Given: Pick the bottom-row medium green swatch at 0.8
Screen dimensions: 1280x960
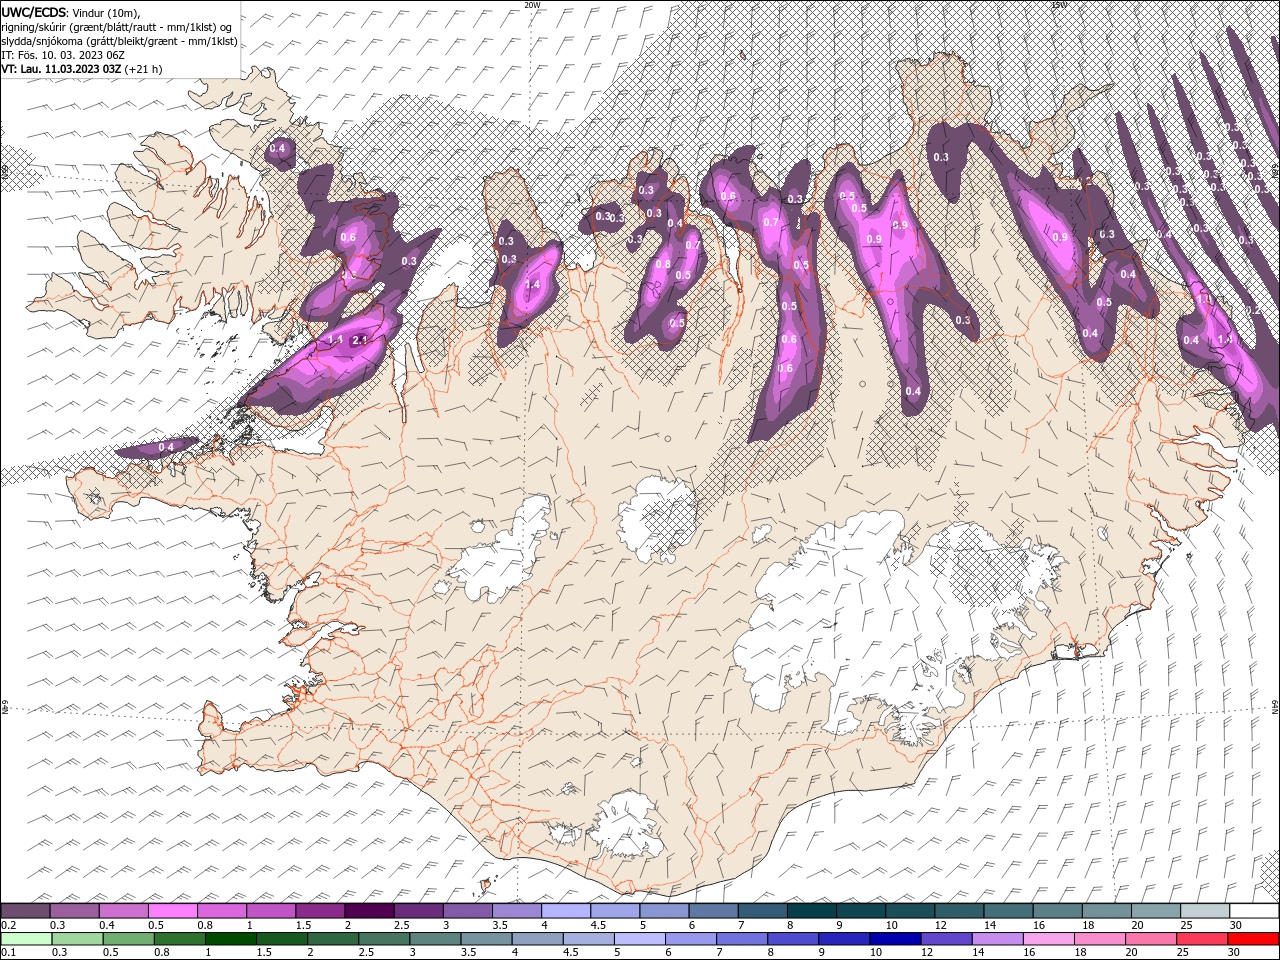Looking at the screenshot, I should (180, 939).
